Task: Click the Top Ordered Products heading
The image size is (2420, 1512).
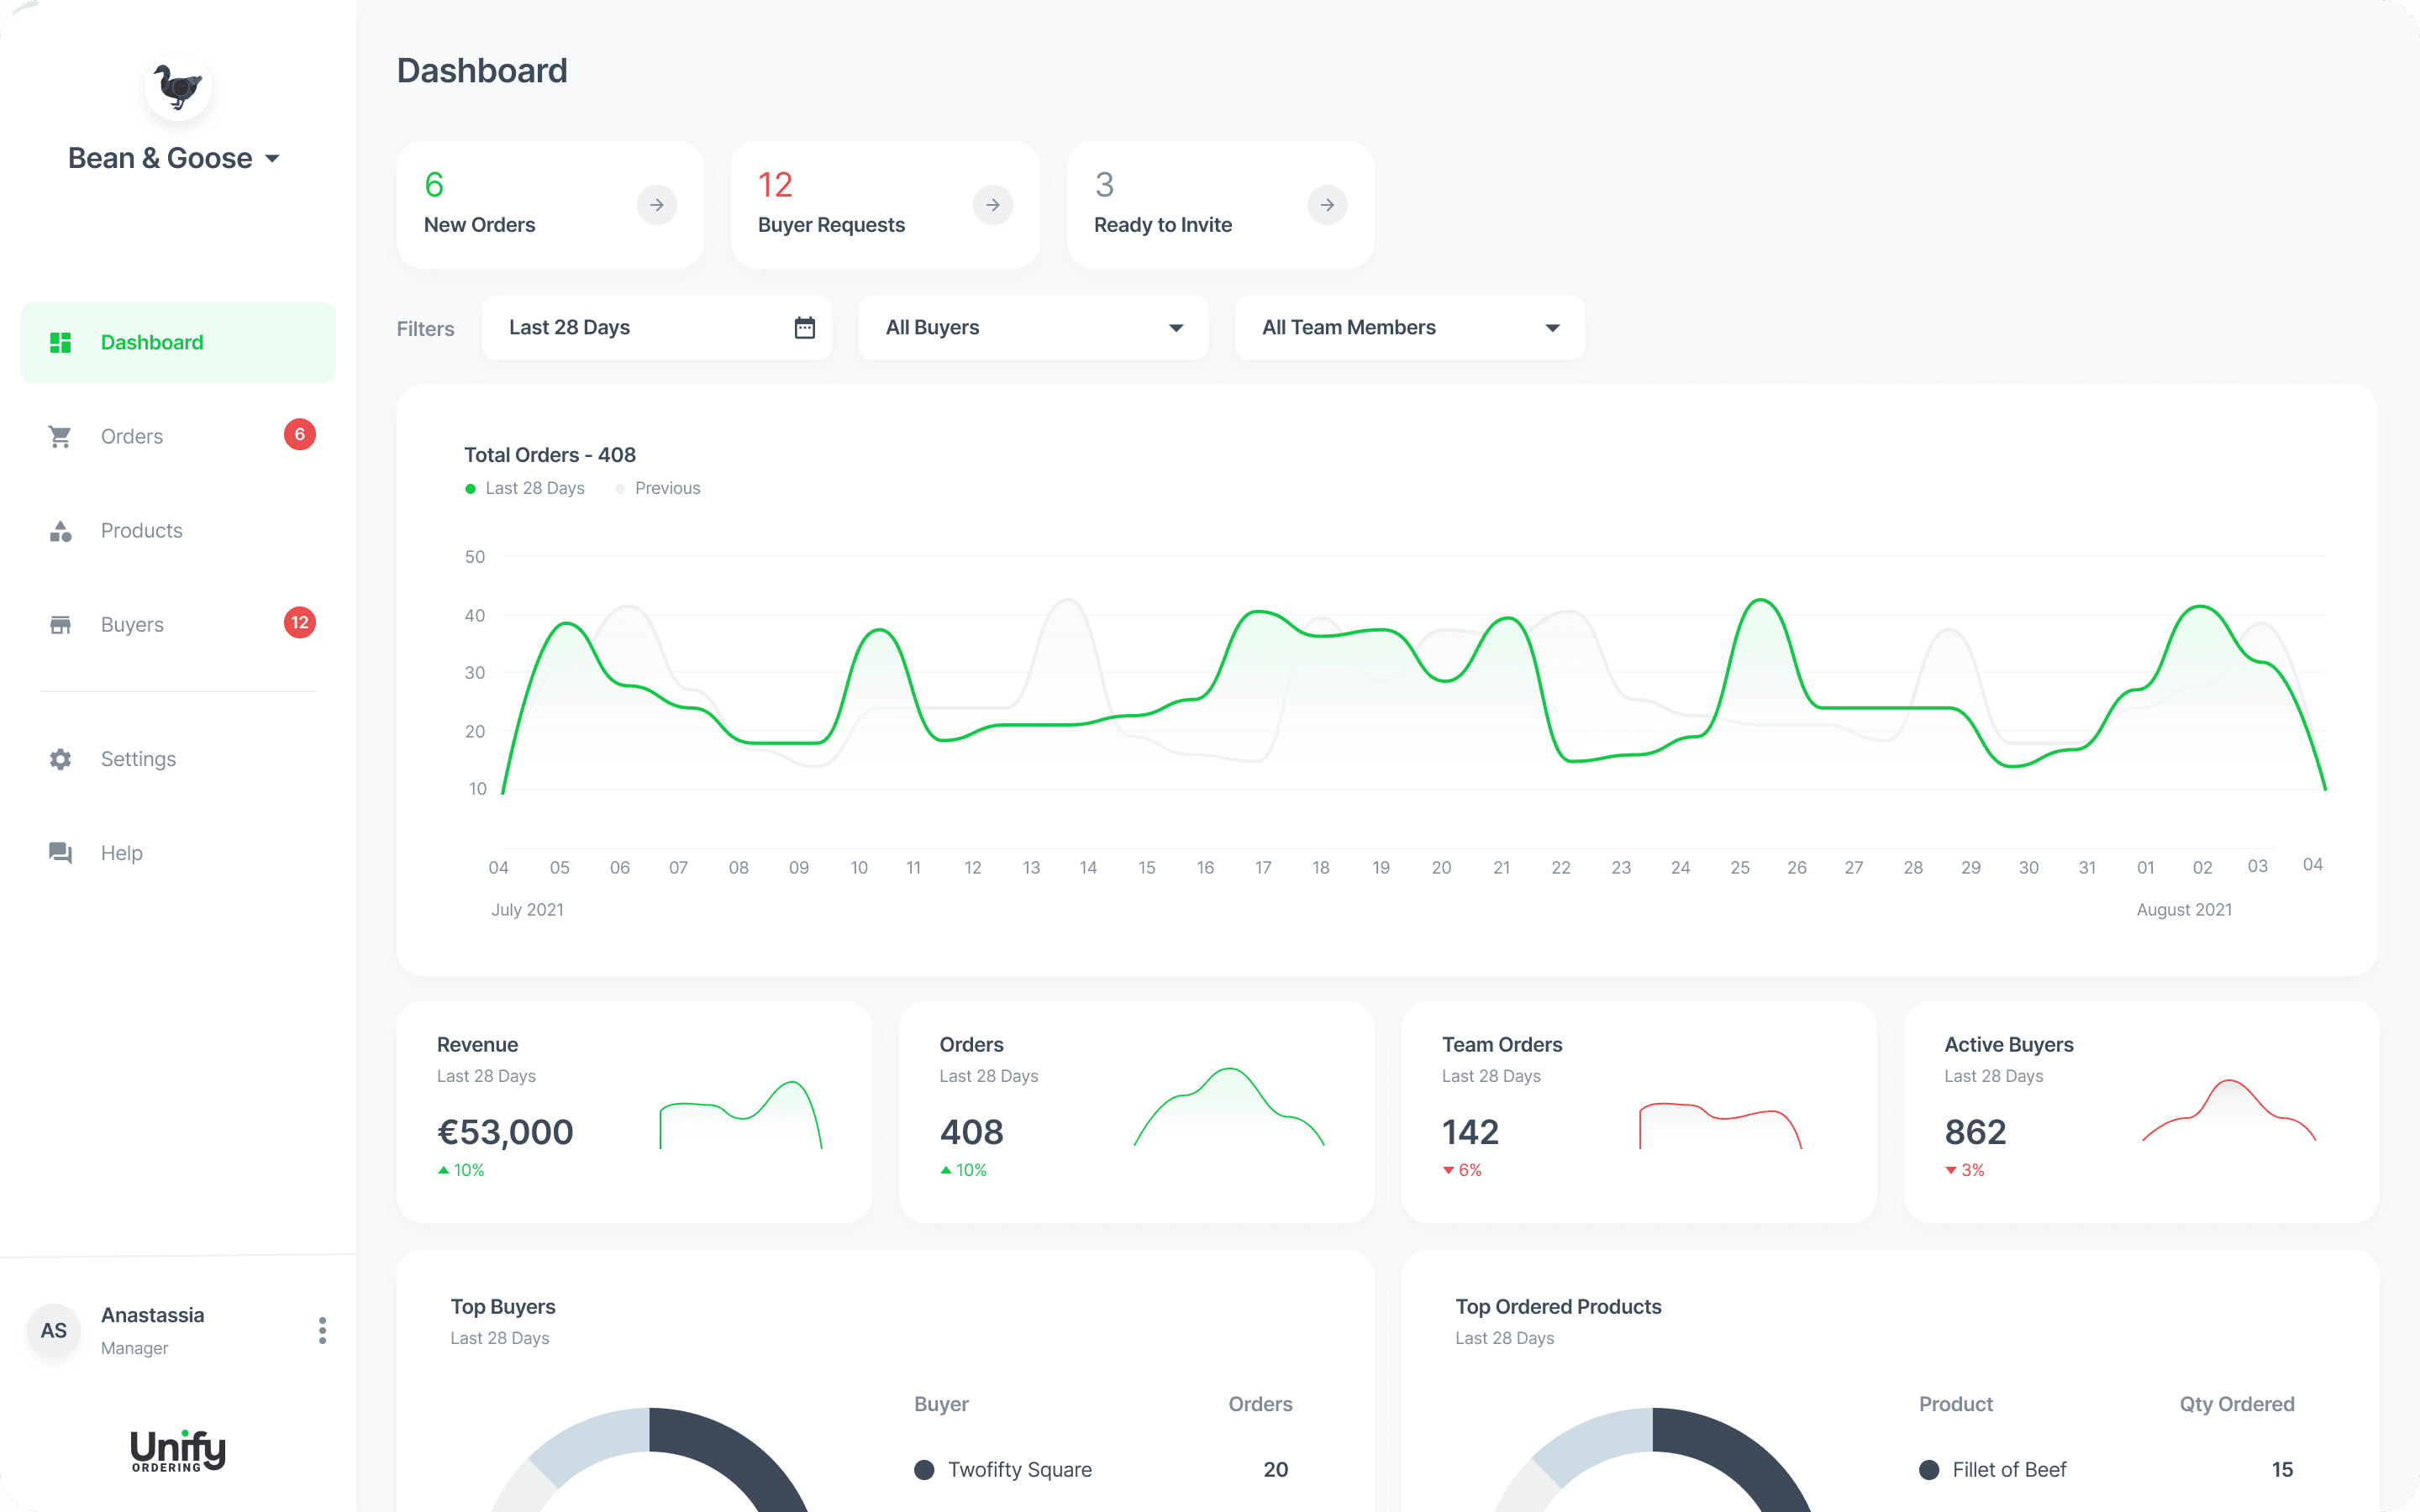Action: click(x=1558, y=1306)
